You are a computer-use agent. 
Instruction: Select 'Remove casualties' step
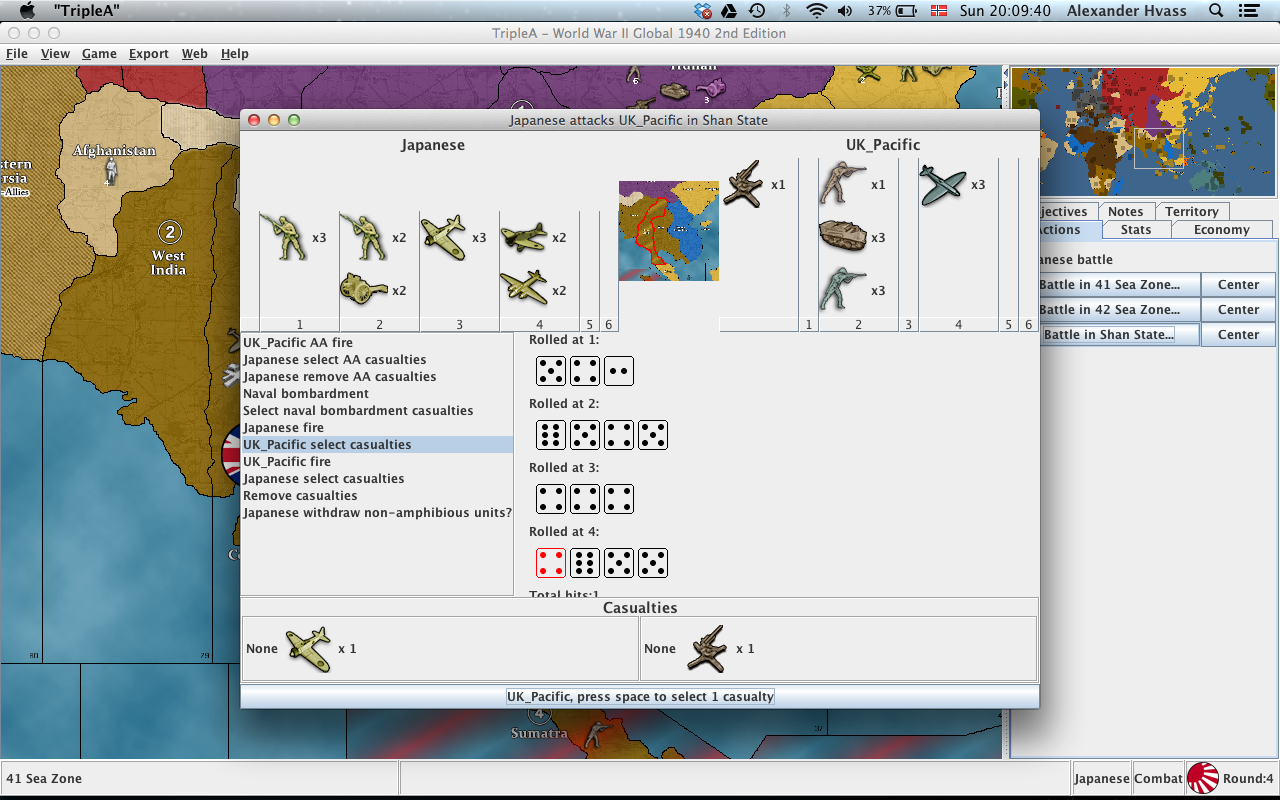click(x=377, y=495)
